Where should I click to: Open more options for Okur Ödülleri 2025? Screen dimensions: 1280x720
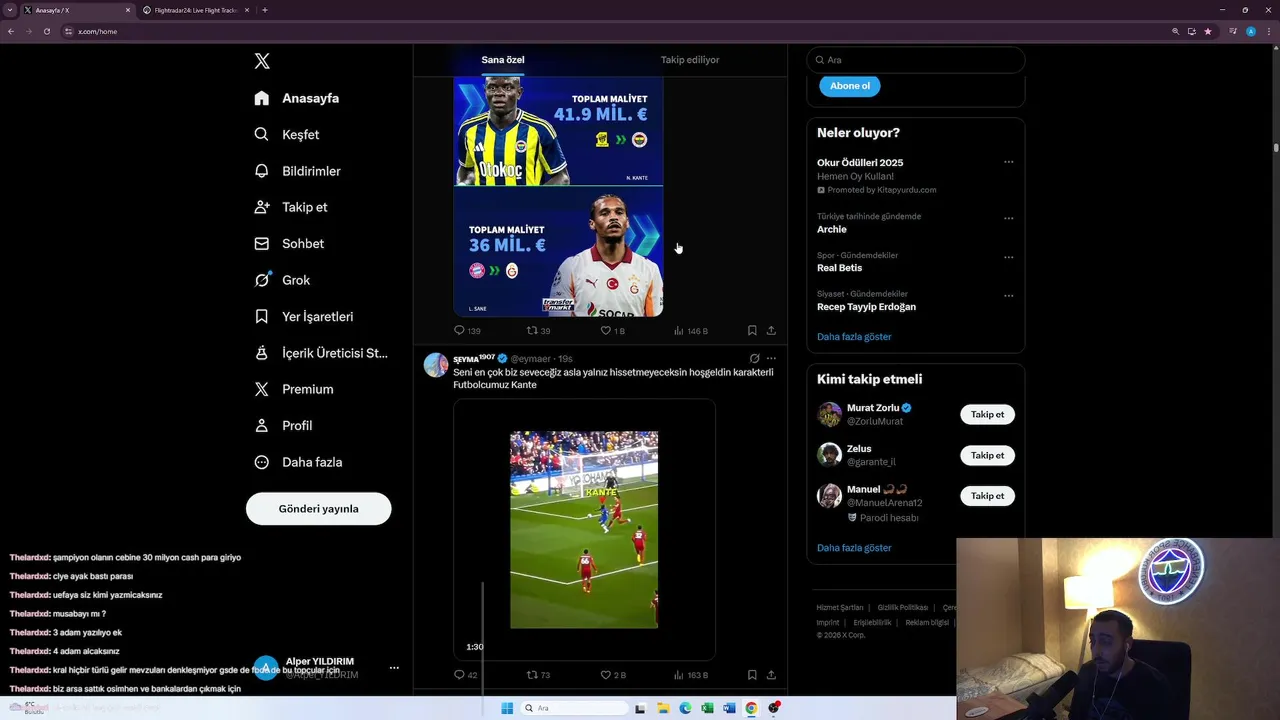pos(1008,162)
